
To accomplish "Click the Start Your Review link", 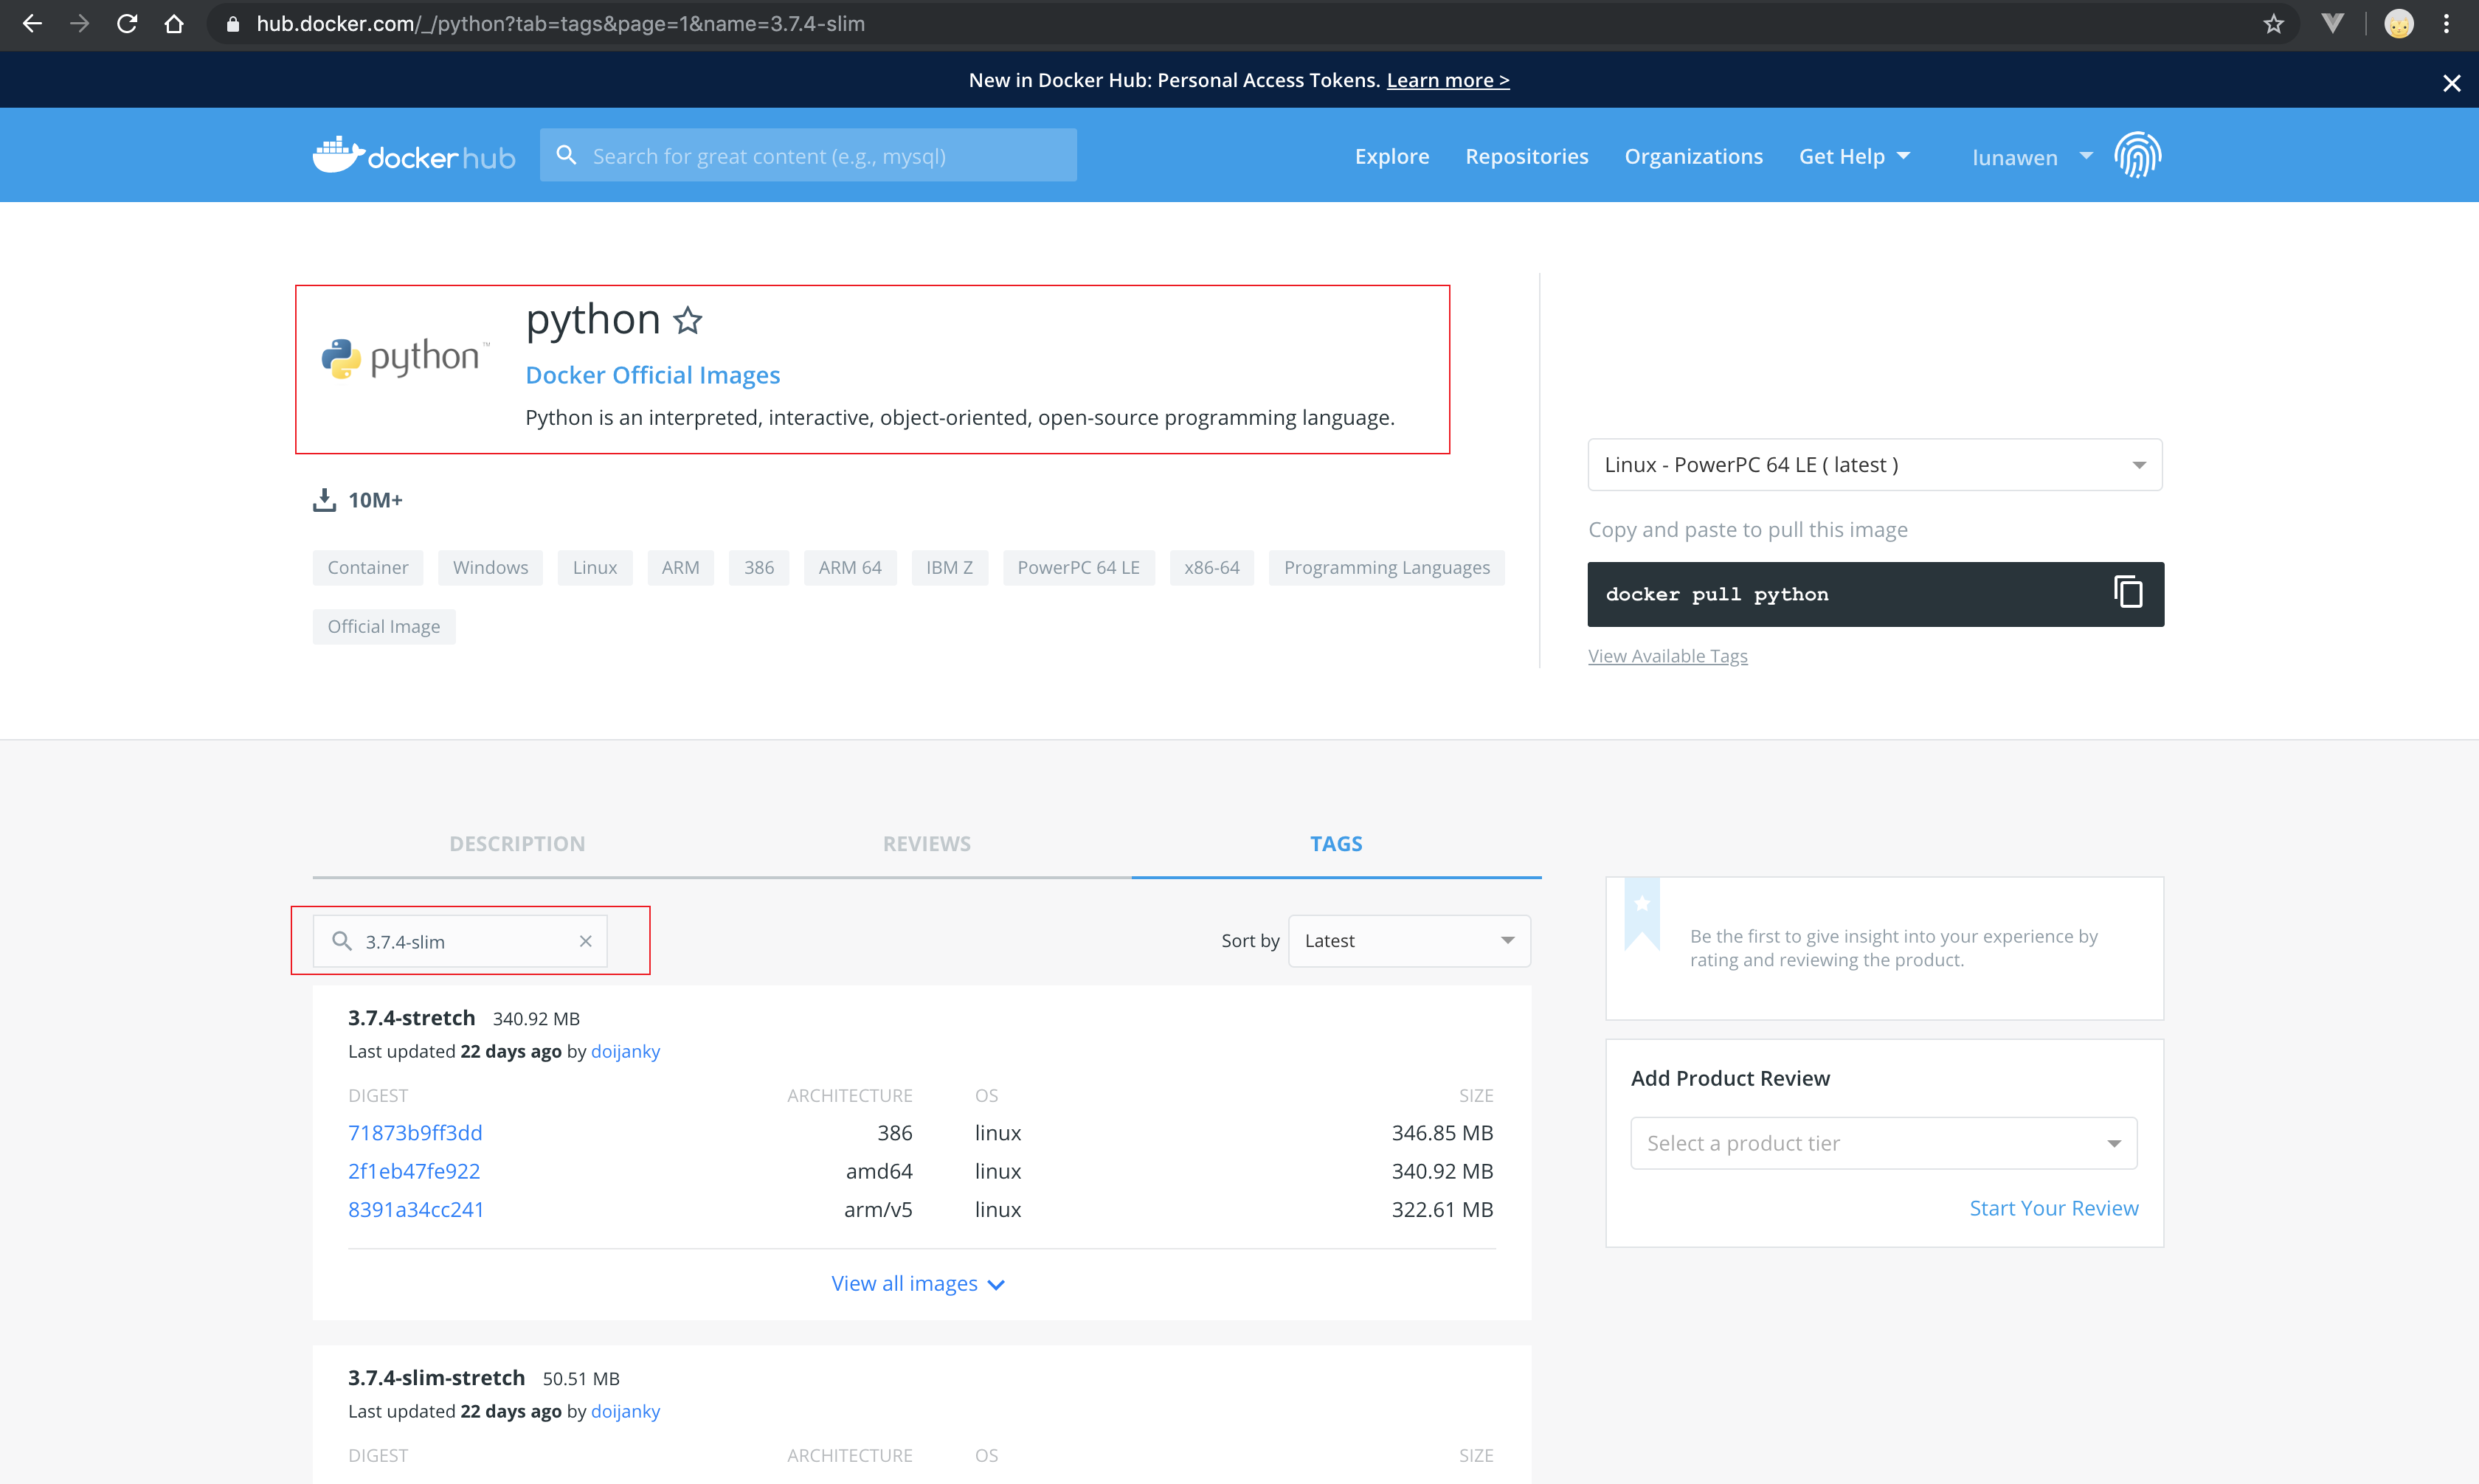I will coord(2053,1208).
